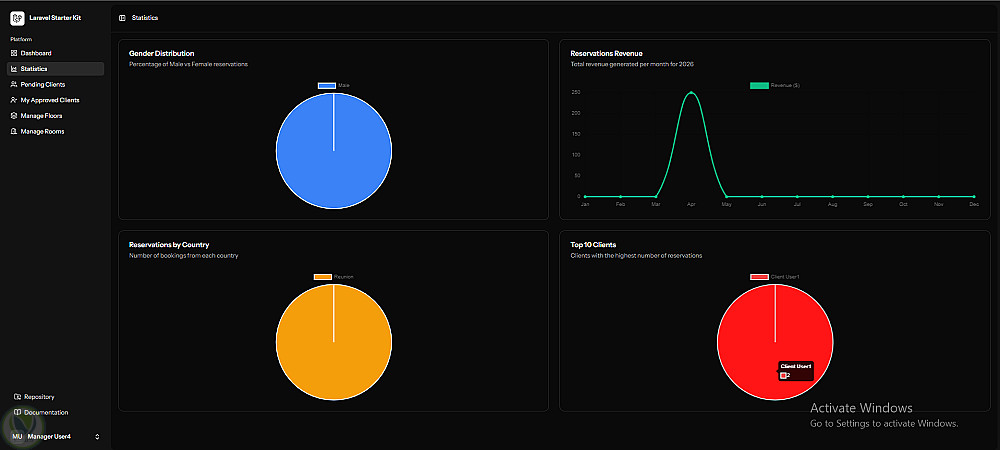Toggle the Reunion legend entry
The image size is (1000, 450).
point(334,277)
